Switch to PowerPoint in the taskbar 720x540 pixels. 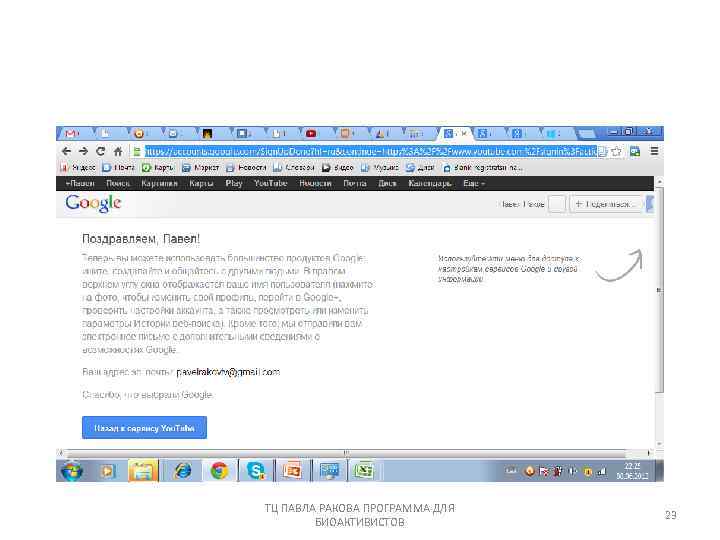pos(292,471)
